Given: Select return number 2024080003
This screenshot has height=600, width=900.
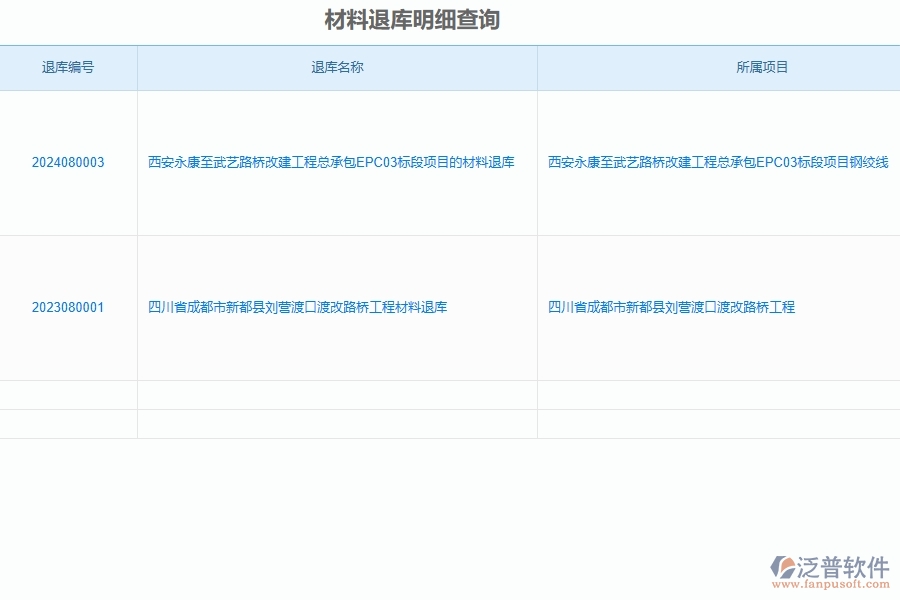Looking at the screenshot, I should click(67, 162).
